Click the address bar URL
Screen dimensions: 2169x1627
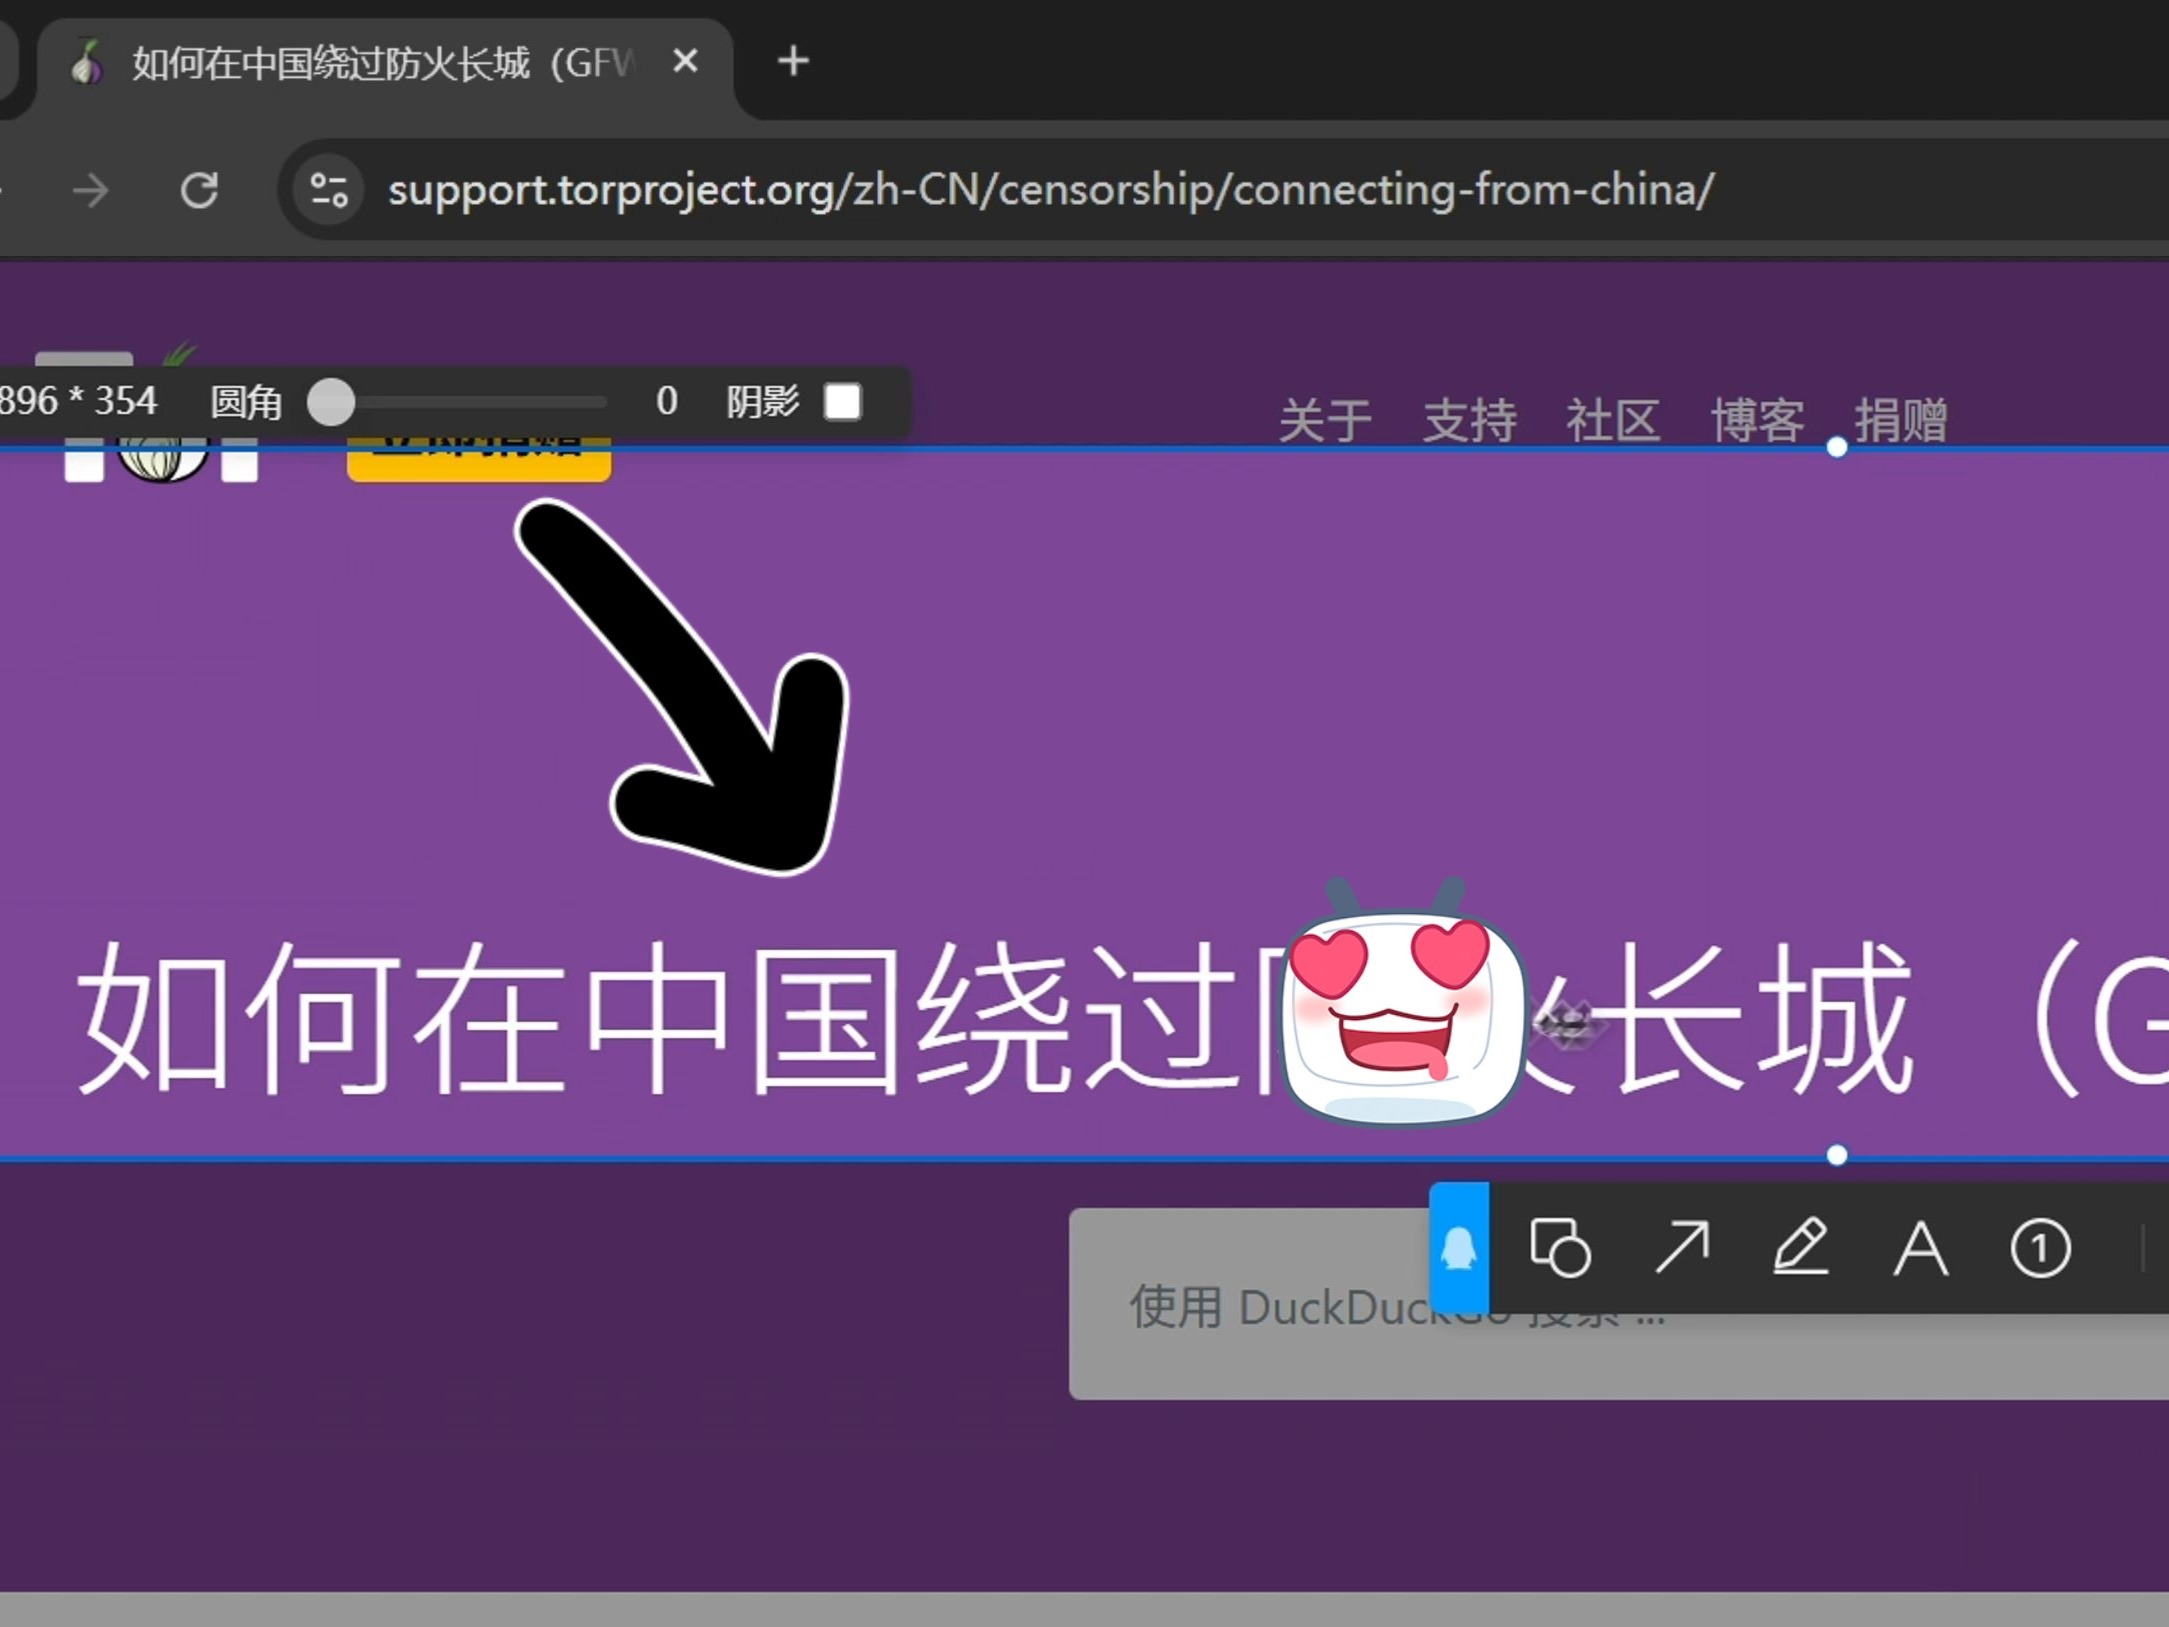coord(1051,190)
